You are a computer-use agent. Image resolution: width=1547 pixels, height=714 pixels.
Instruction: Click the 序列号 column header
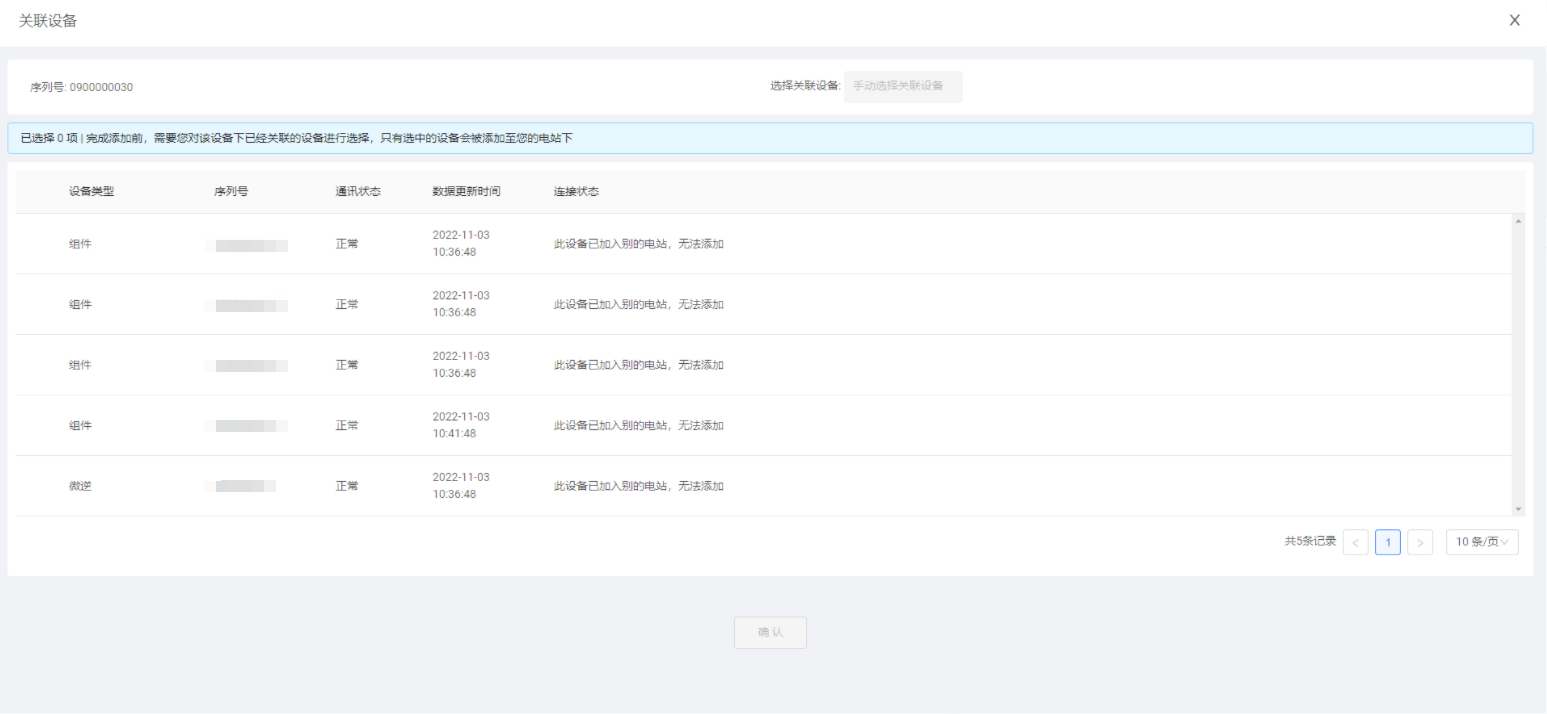230,191
